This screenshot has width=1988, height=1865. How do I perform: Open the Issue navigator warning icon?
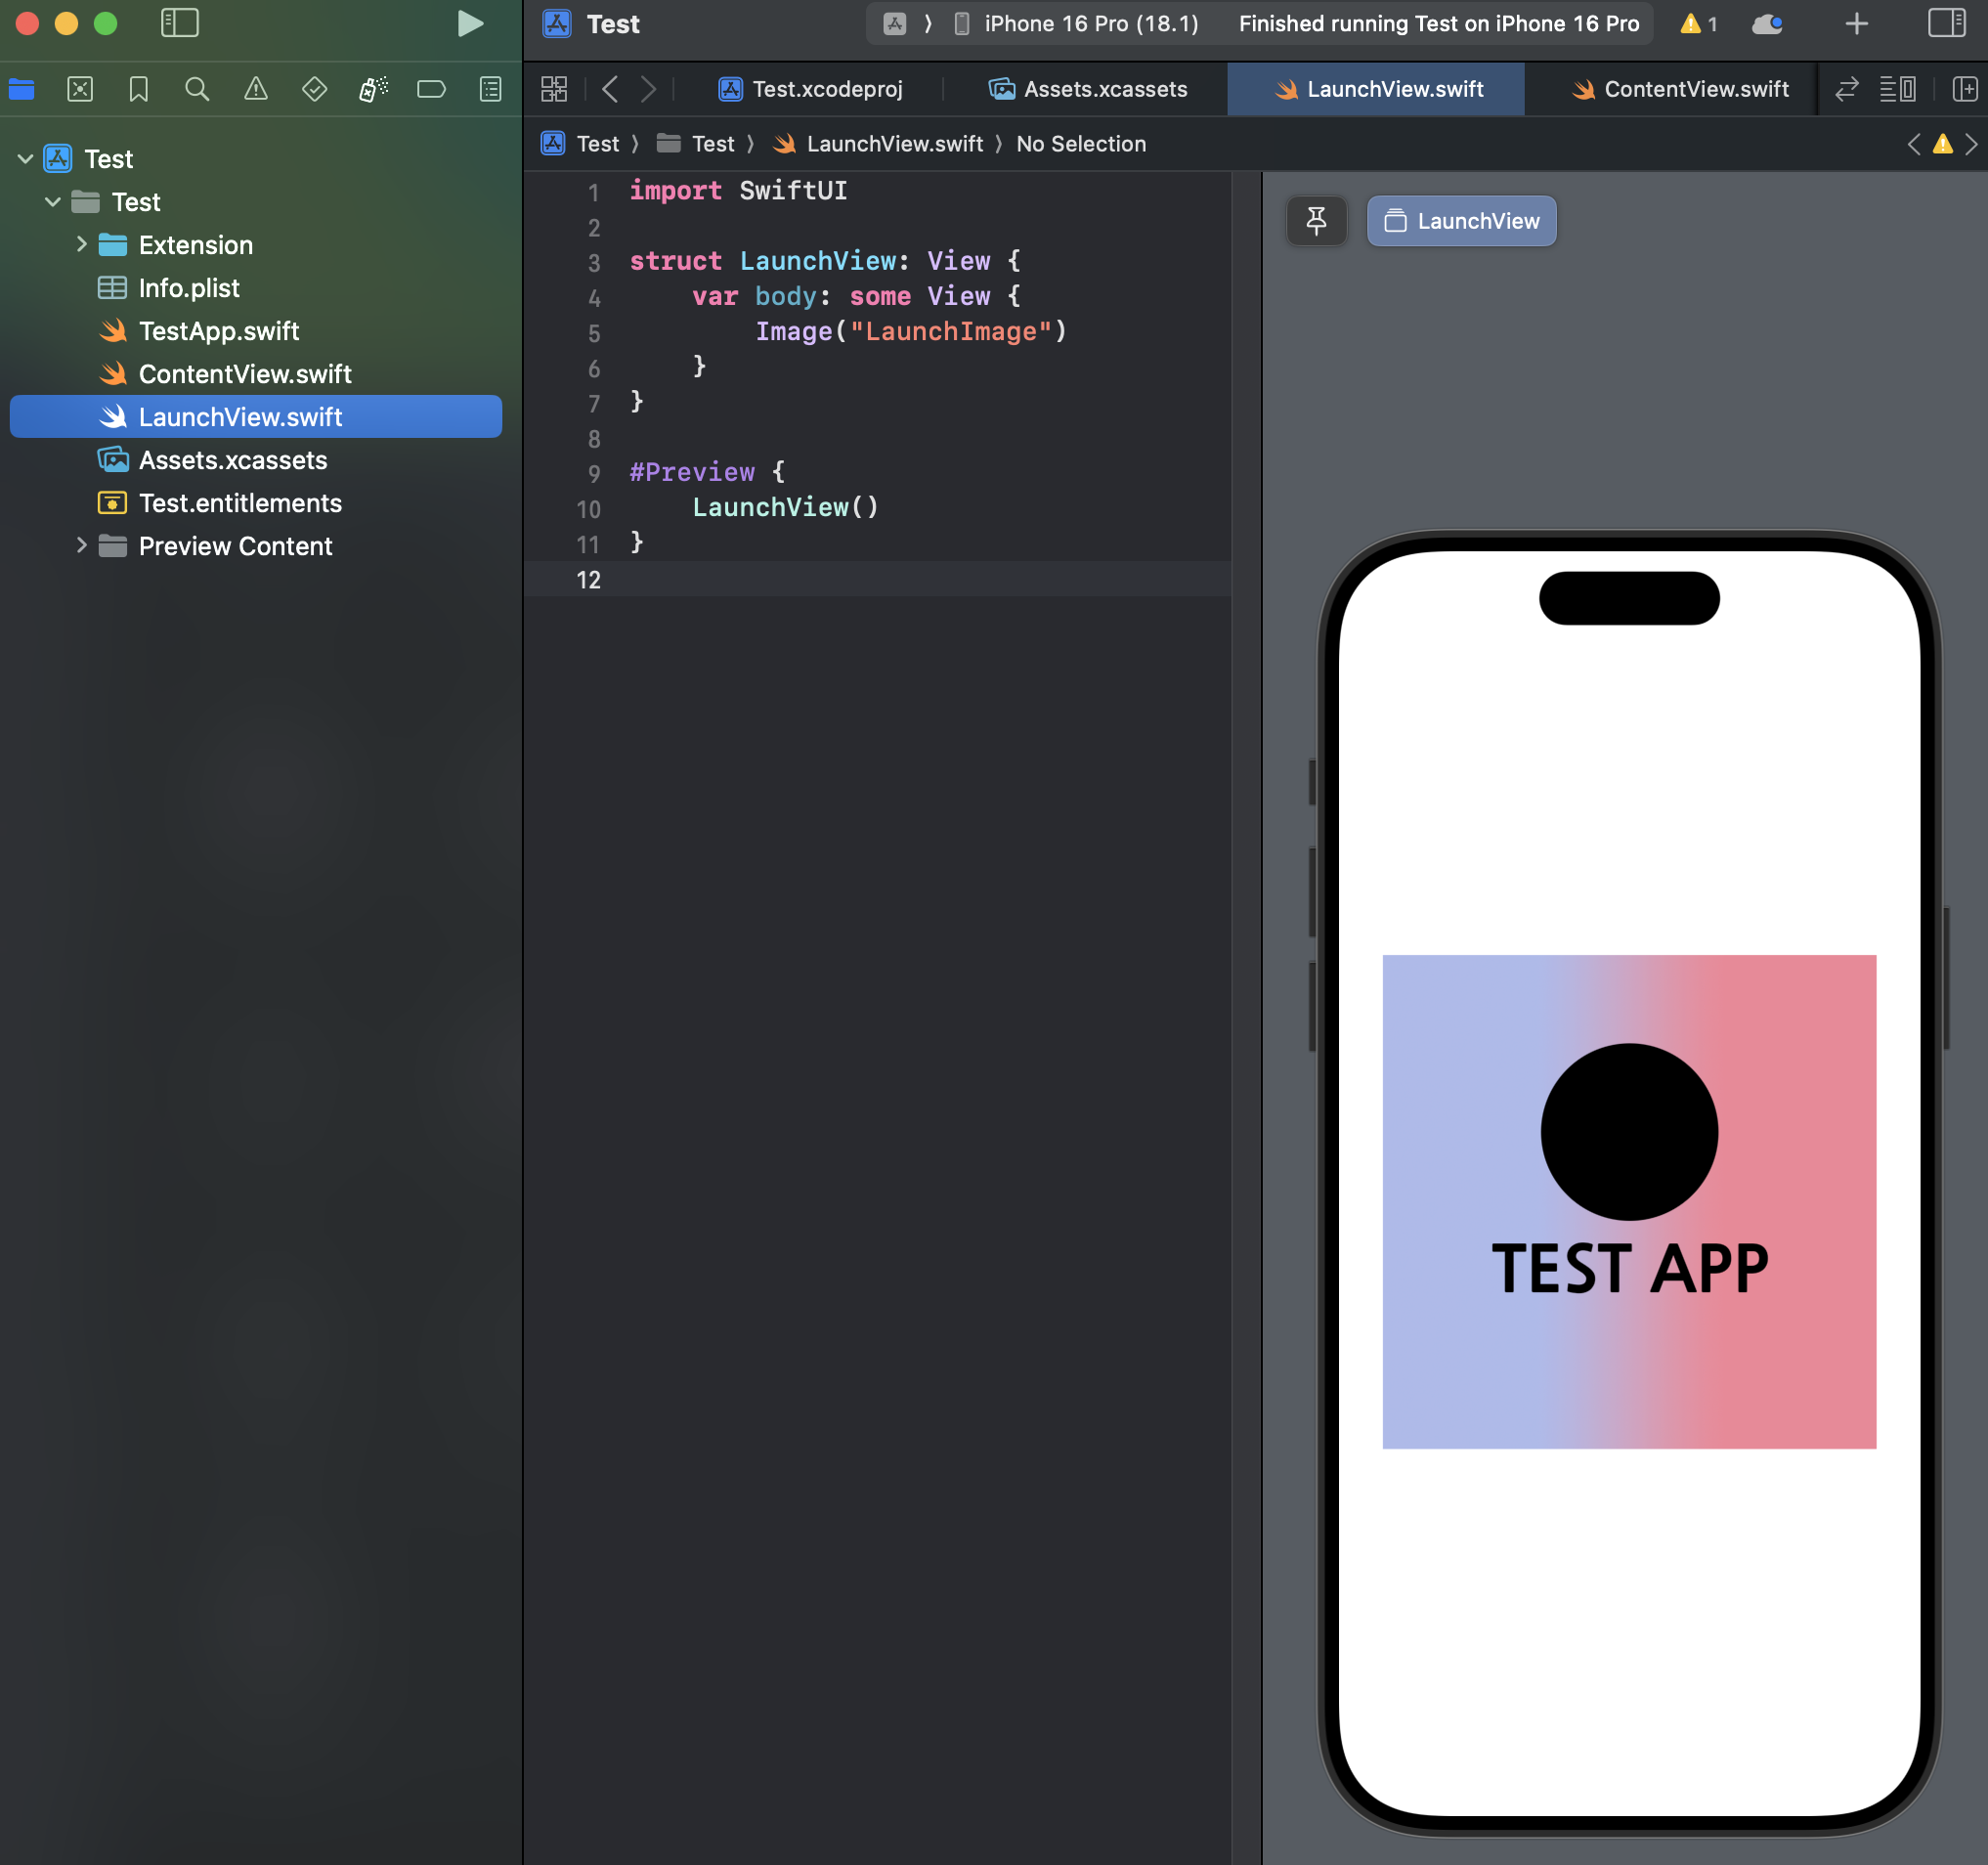256,90
